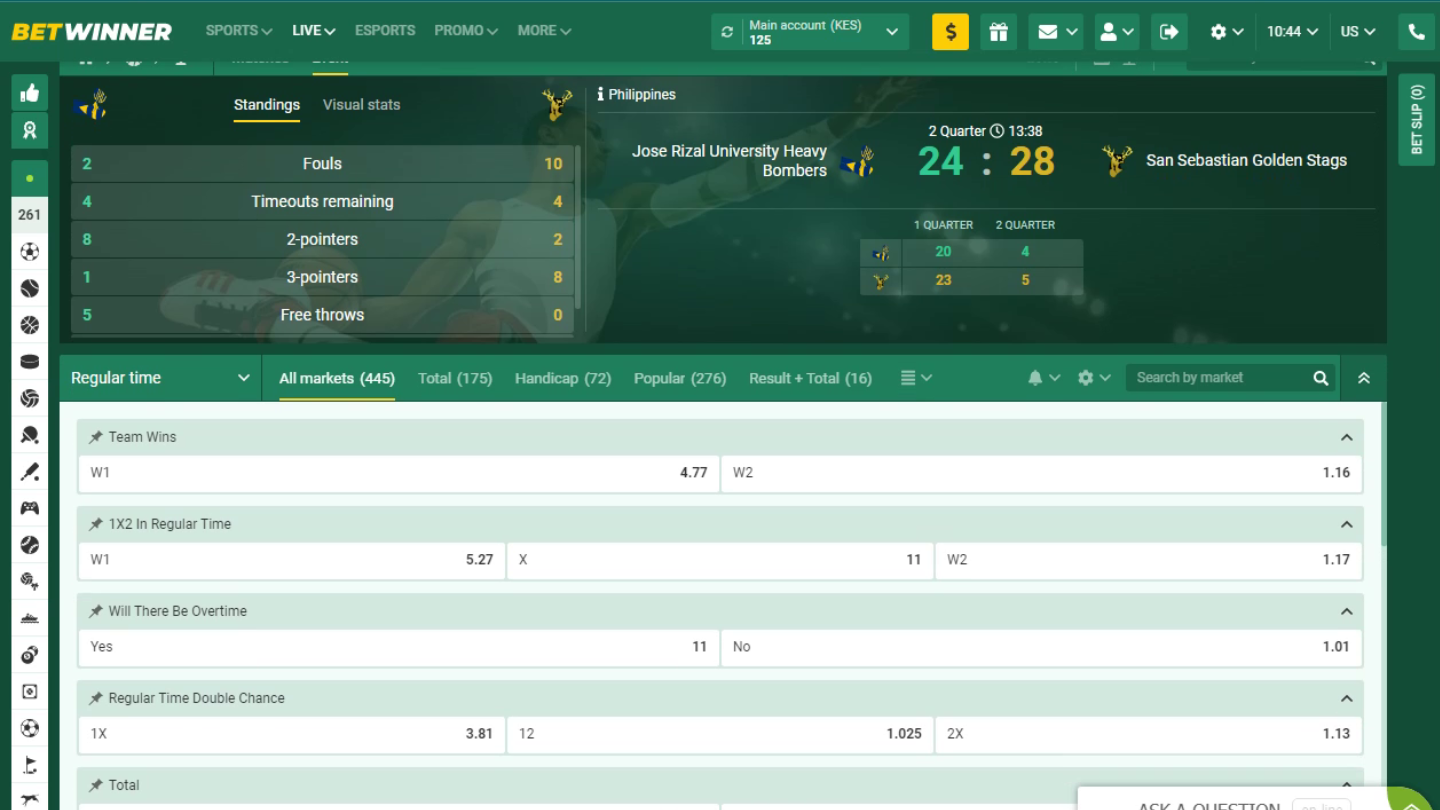
Task: Open the gift bonuses icon
Action: pyautogui.click(x=998, y=32)
